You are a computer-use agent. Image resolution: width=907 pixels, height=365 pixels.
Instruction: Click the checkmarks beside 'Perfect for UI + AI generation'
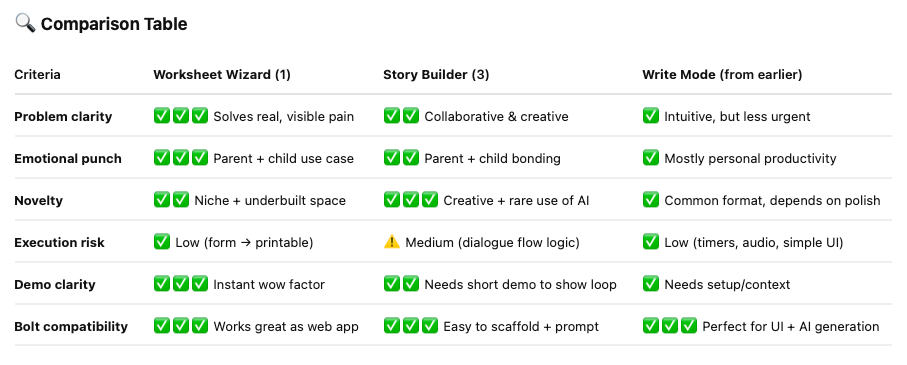pos(670,326)
